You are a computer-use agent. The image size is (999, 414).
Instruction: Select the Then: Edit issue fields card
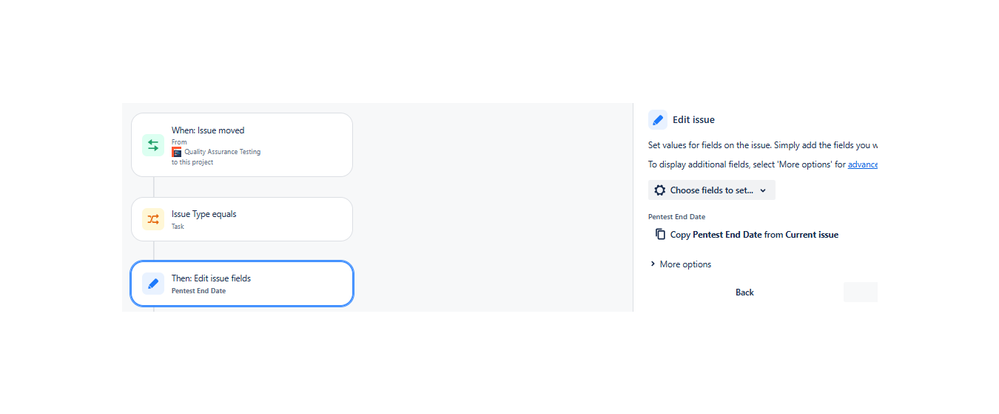point(242,283)
